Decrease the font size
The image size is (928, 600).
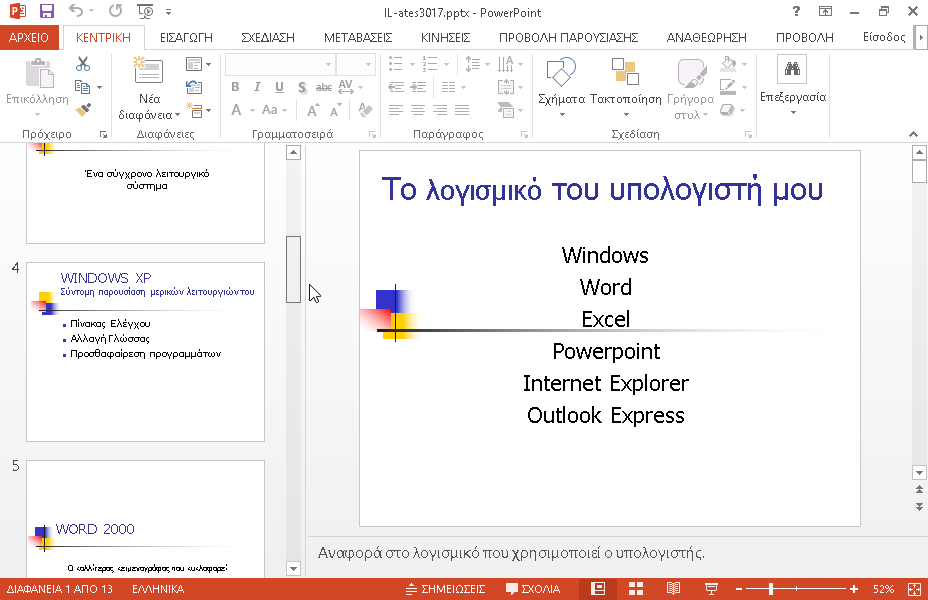point(336,109)
